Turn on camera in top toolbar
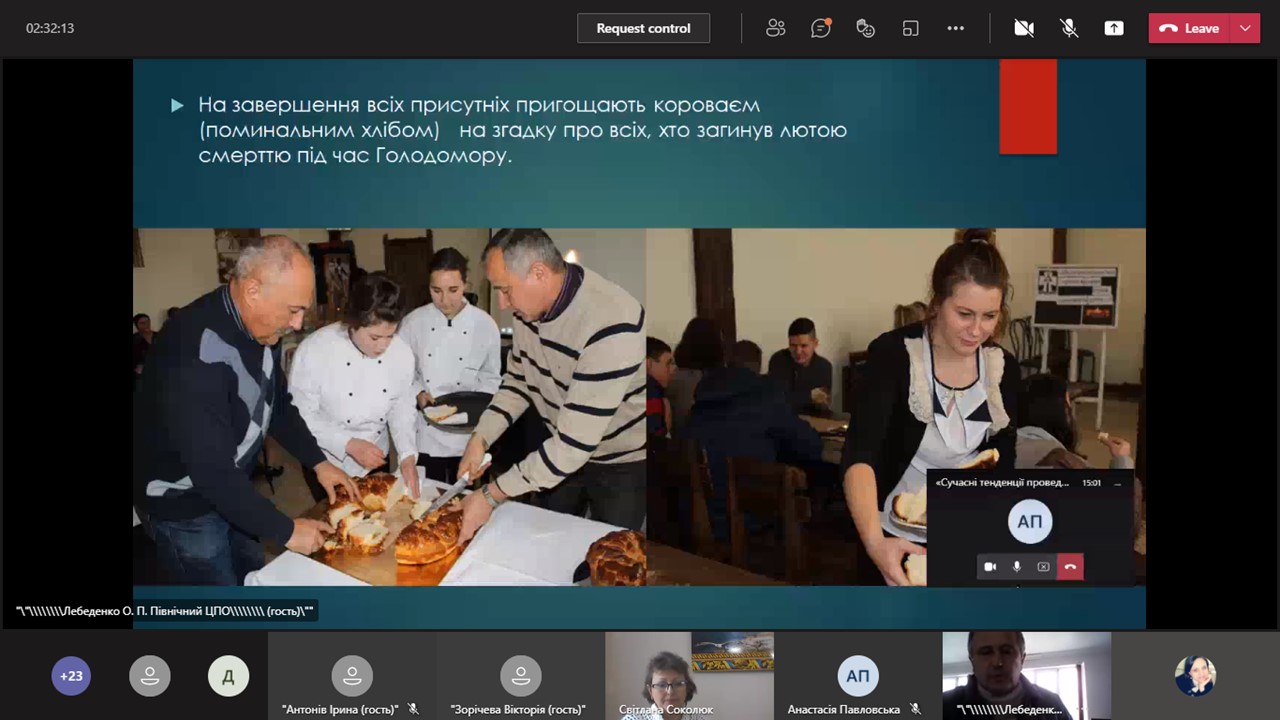The image size is (1280, 720). tap(1024, 28)
